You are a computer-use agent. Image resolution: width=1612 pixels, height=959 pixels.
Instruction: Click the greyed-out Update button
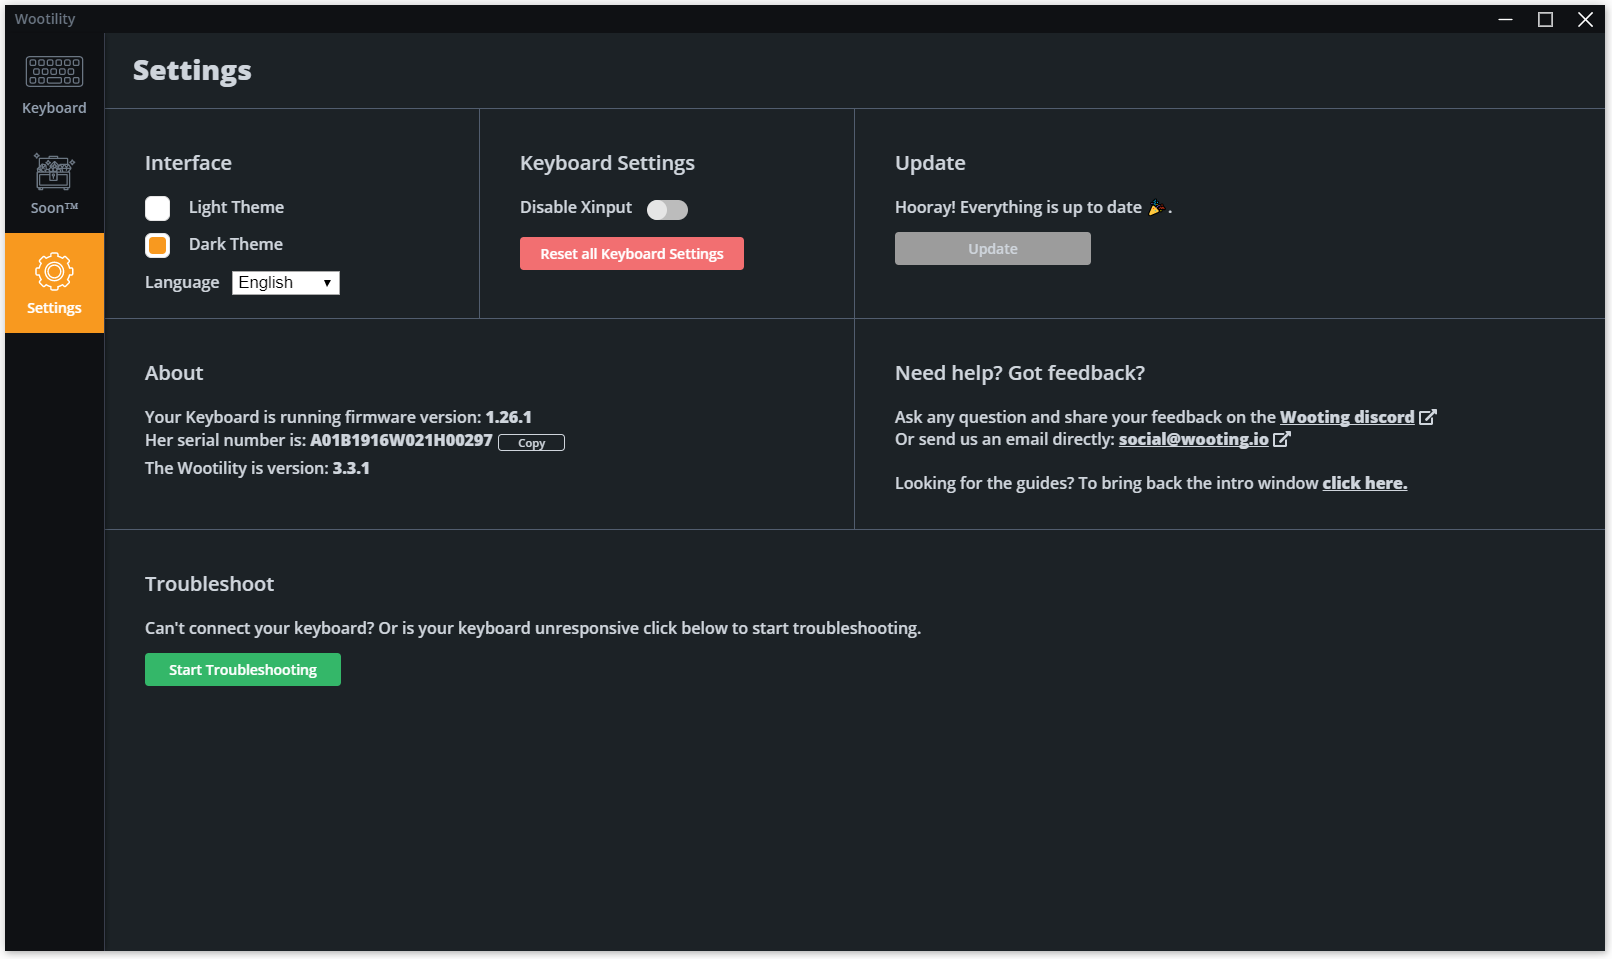click(993, 249)
